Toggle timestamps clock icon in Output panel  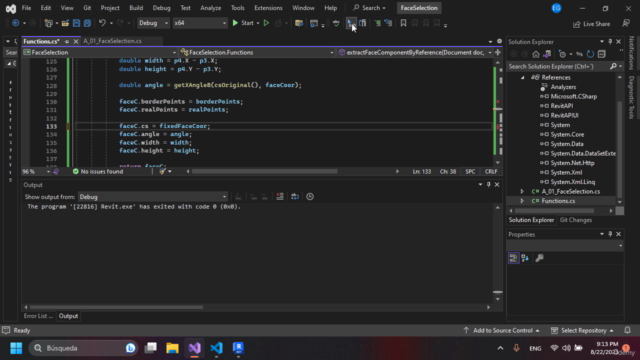click(310, 197)
